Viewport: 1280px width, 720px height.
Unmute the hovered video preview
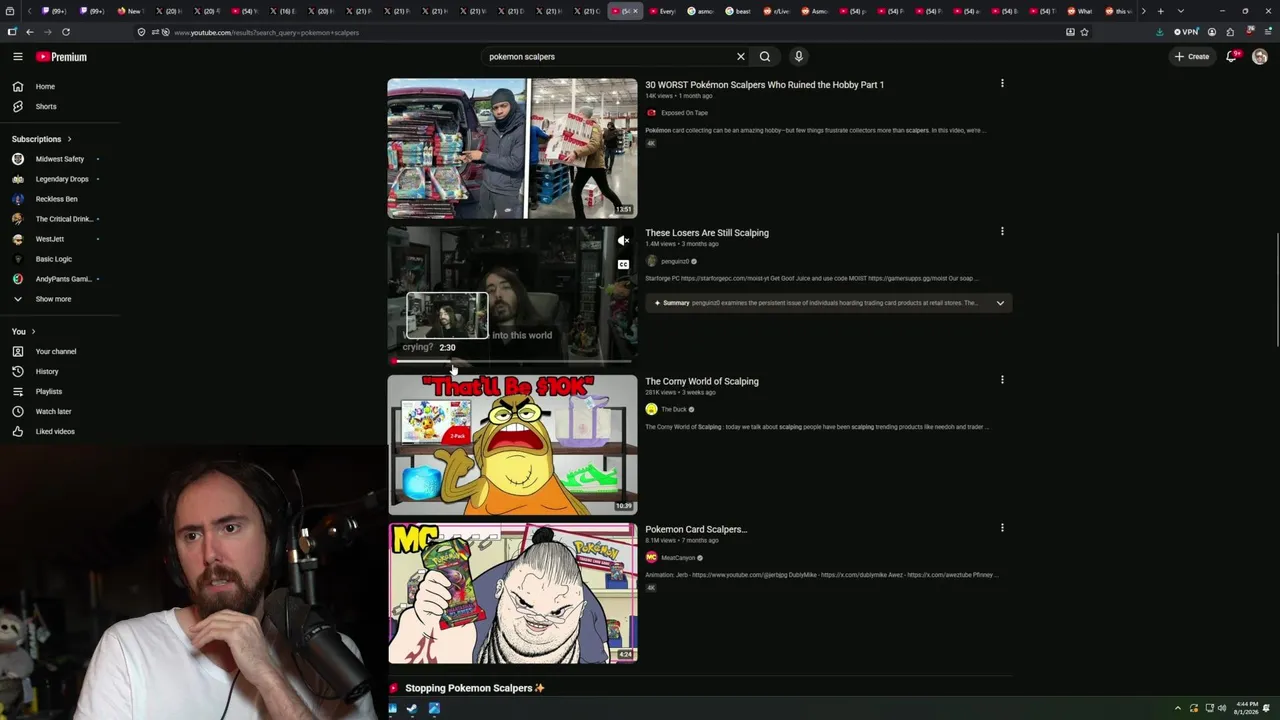click(x=623, y=240)
